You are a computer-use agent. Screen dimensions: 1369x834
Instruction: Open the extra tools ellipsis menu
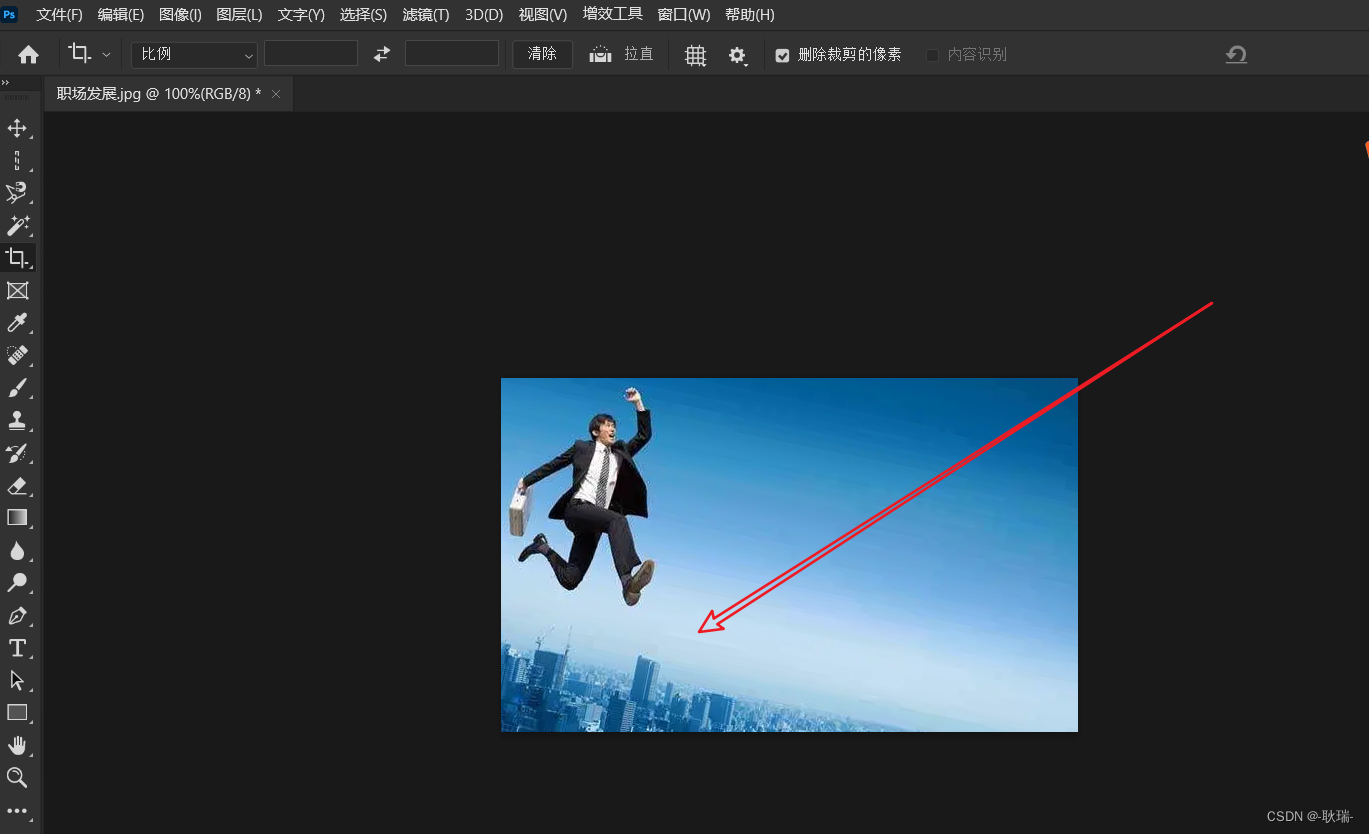pyautogui.click(x=17, y=811)
